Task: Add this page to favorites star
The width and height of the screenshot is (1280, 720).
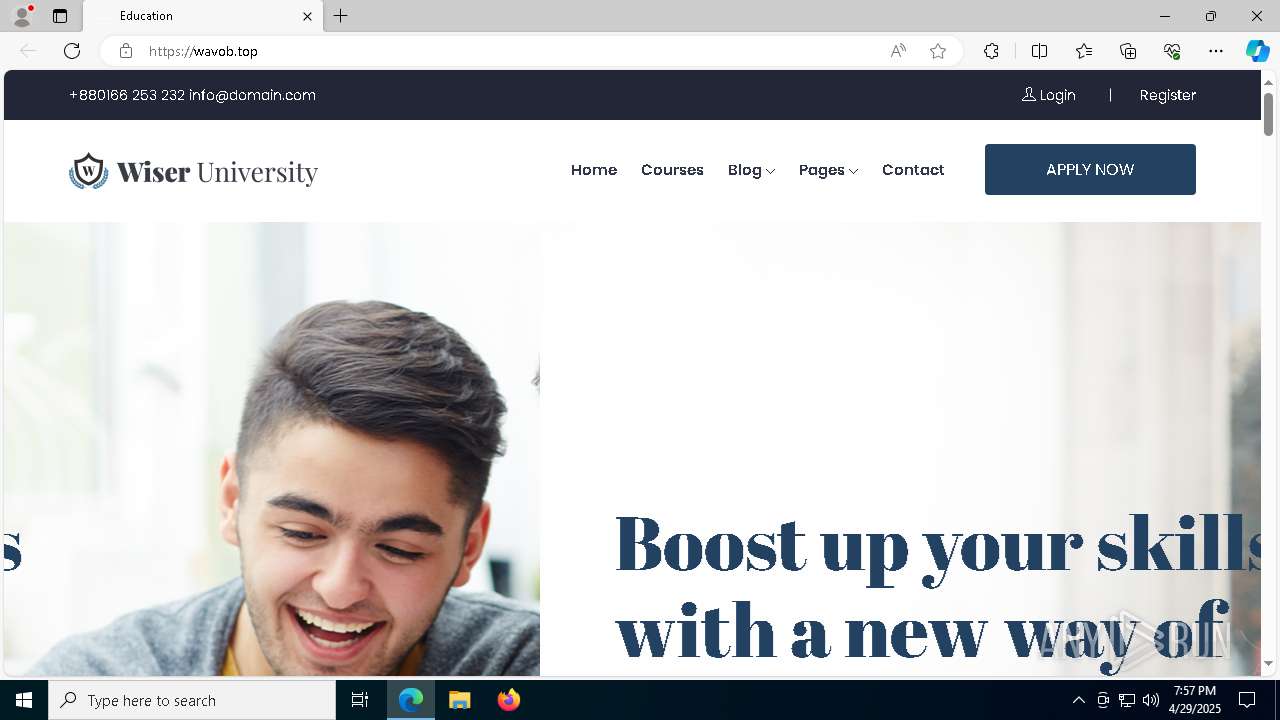Action: point(938,51)
